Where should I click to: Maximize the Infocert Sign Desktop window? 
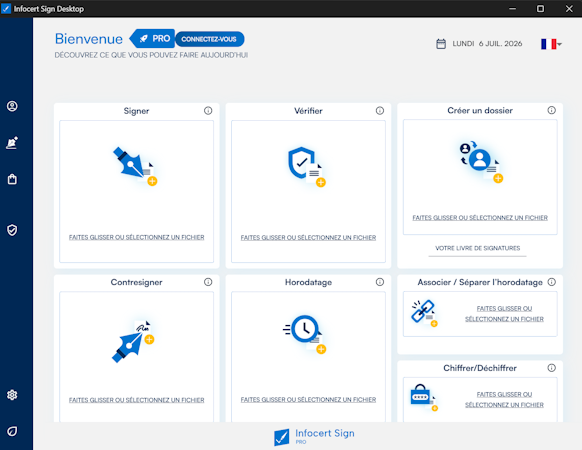tap(540, 9)
